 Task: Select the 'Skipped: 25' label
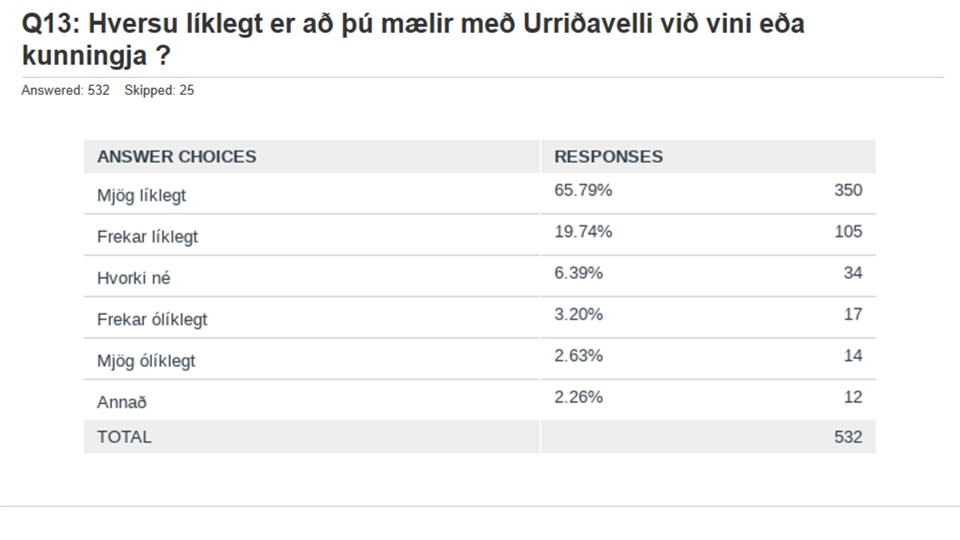click(159, 90)
